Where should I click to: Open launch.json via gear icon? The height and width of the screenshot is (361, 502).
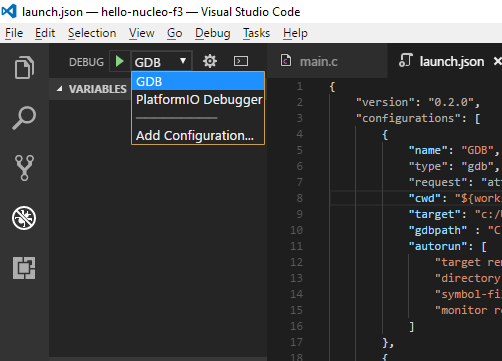[210, 61]
